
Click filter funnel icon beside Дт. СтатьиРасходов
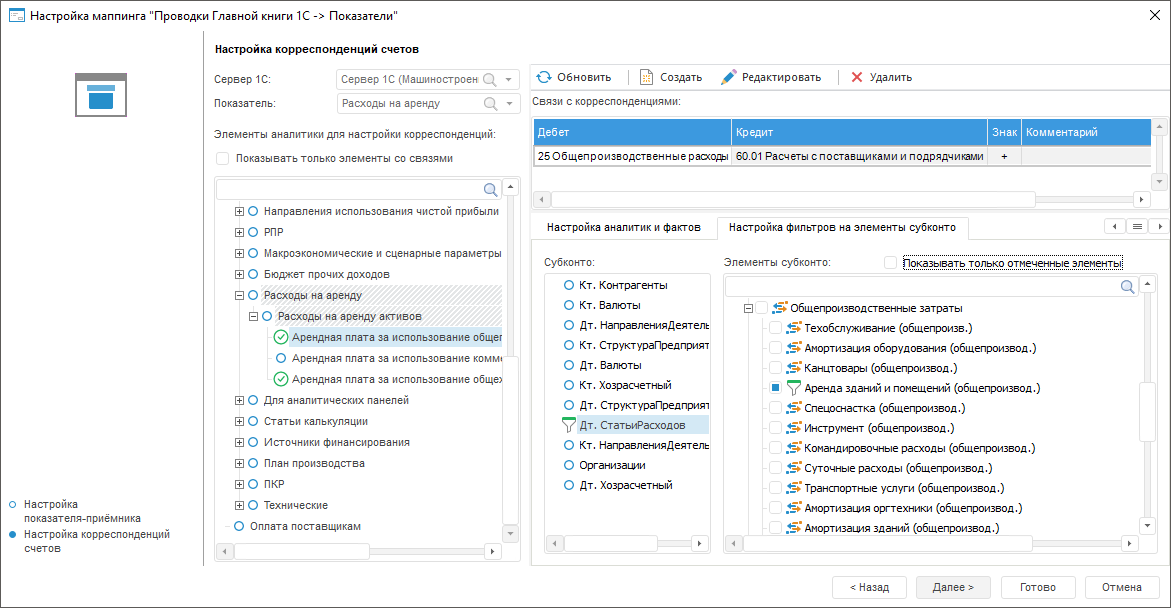coord(569,425)
